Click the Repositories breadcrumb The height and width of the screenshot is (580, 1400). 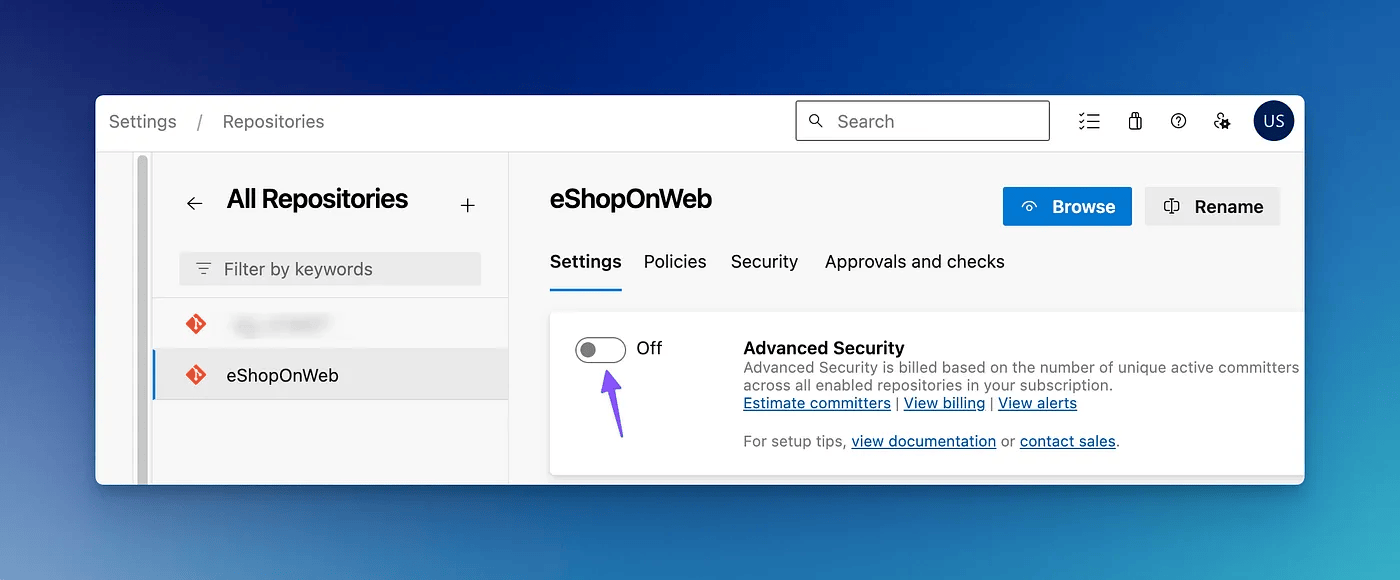click(273, 122)
